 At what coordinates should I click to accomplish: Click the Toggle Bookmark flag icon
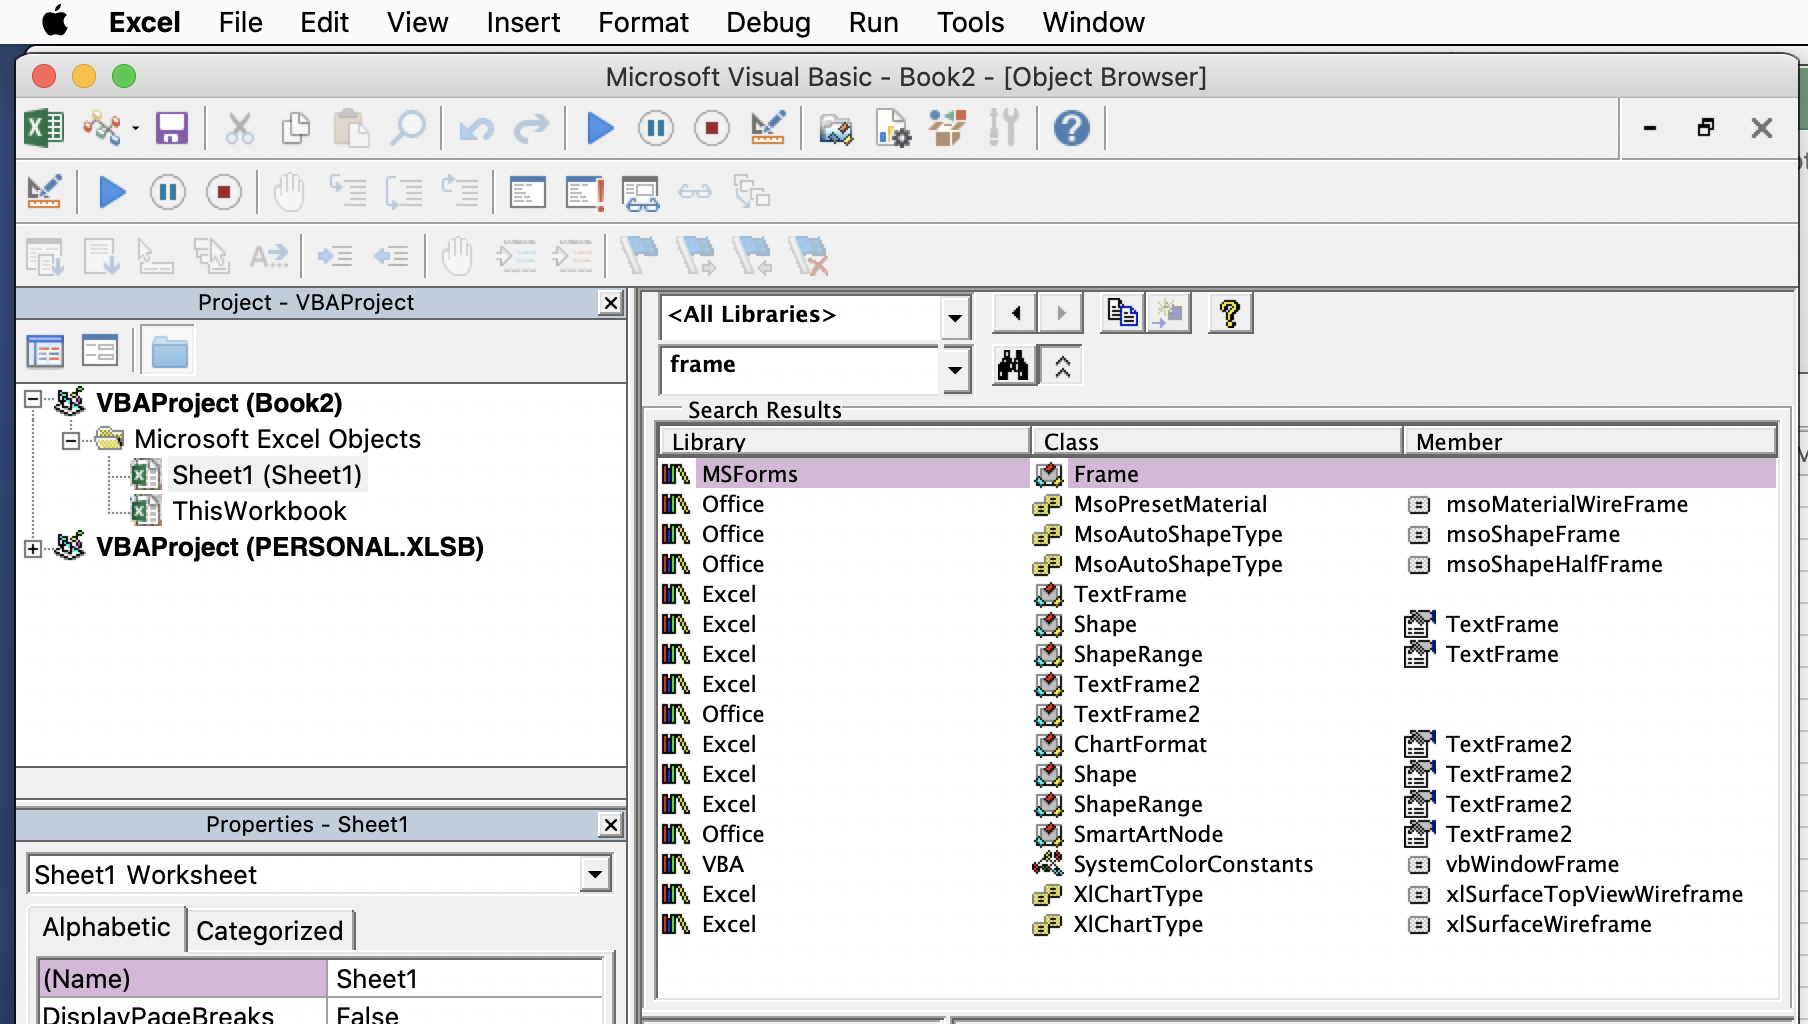639,256
